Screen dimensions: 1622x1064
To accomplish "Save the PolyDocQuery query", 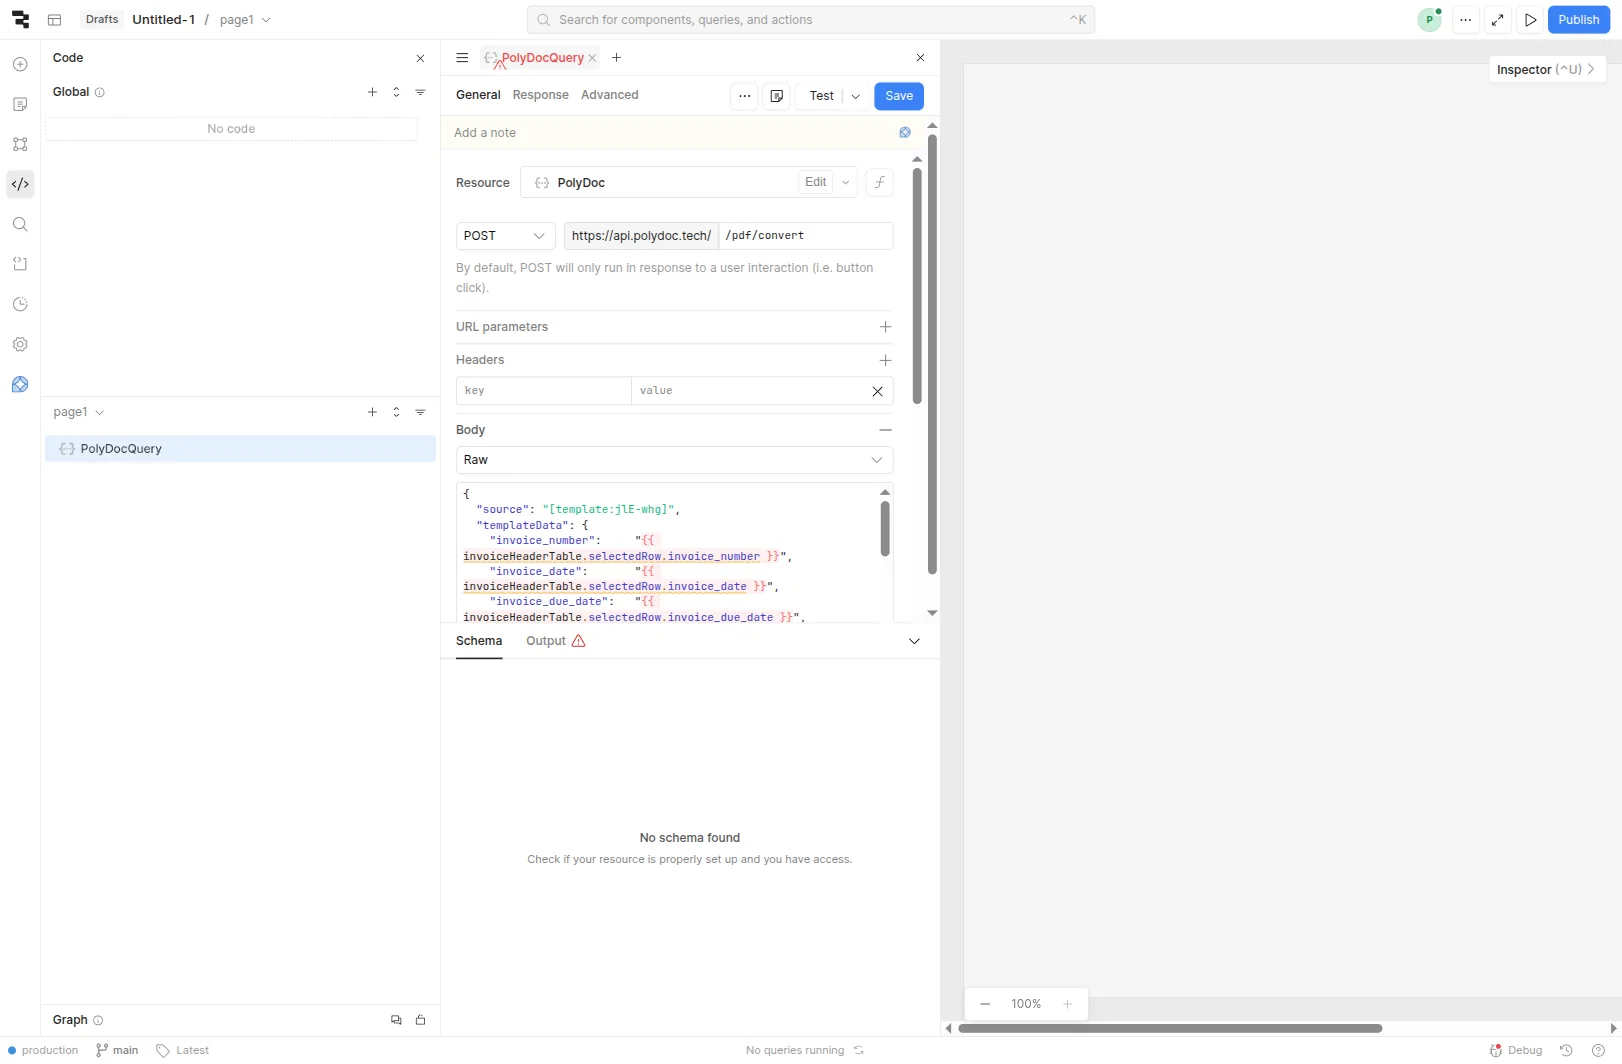I will 899,96.
